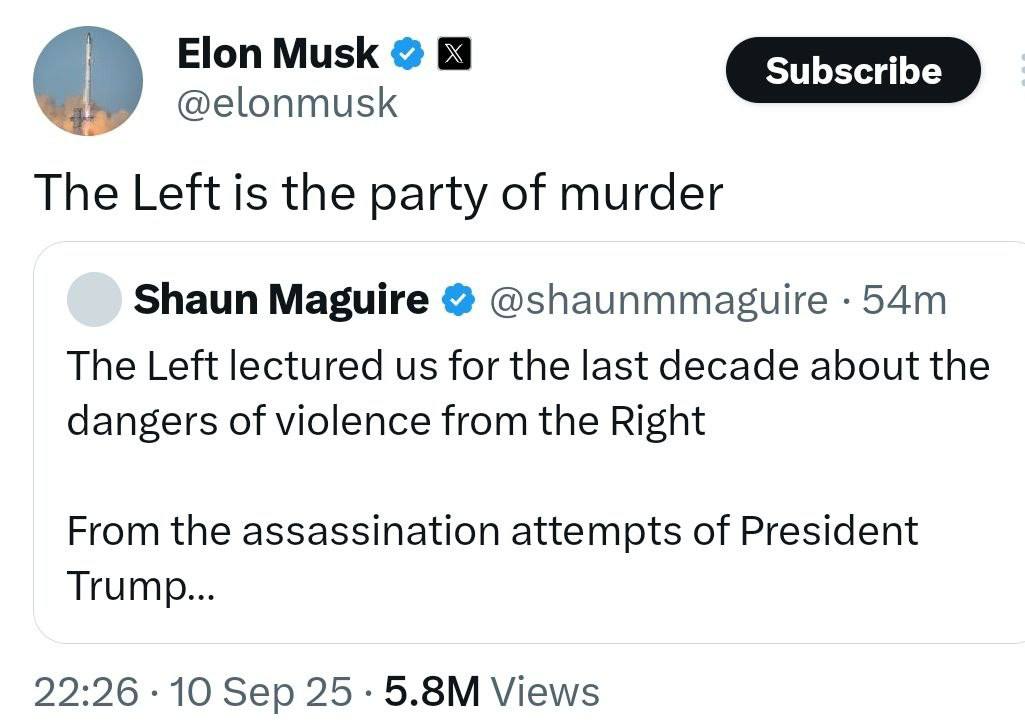Open the @elonmusk handle link
Image resolution: width=1025 pixels, height=728 pixels.
pos(287,103)
